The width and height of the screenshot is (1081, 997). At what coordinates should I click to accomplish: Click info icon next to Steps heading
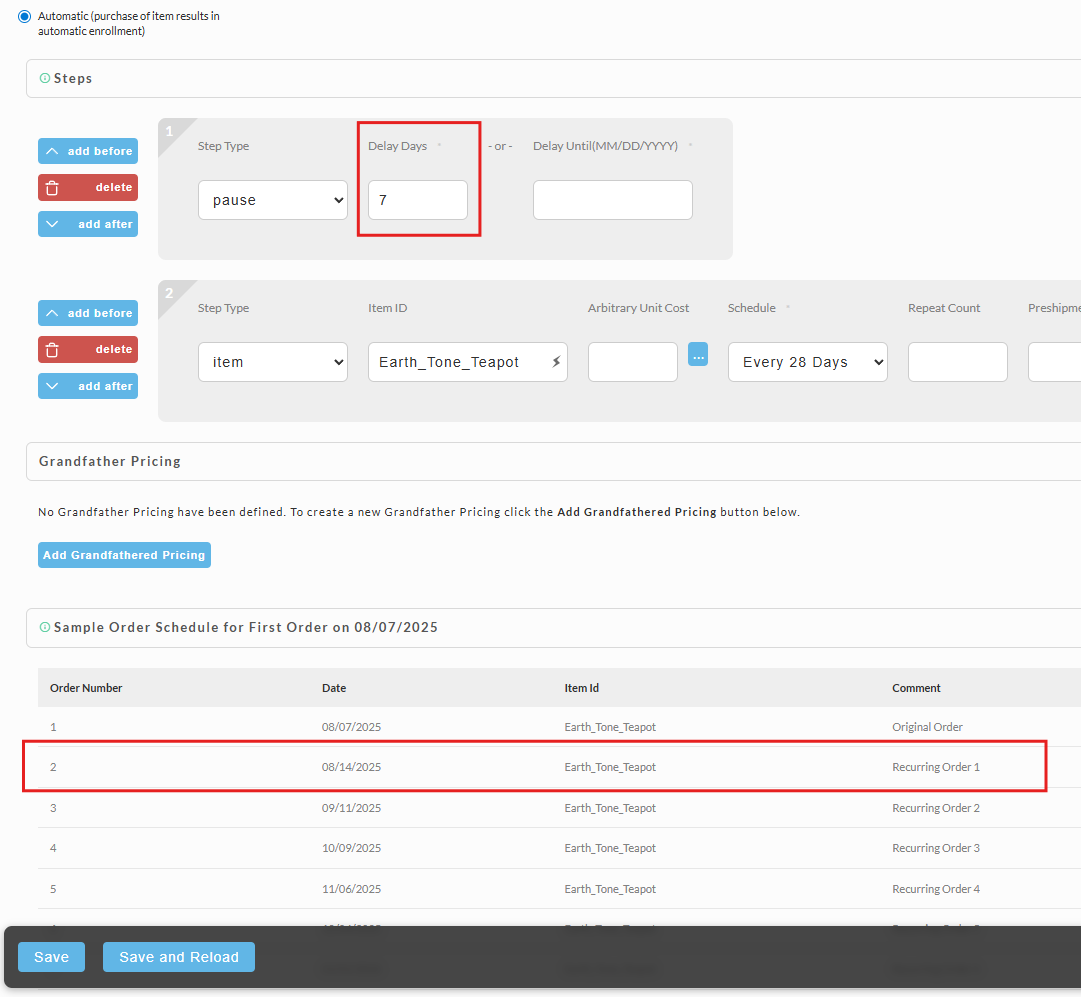45,79
